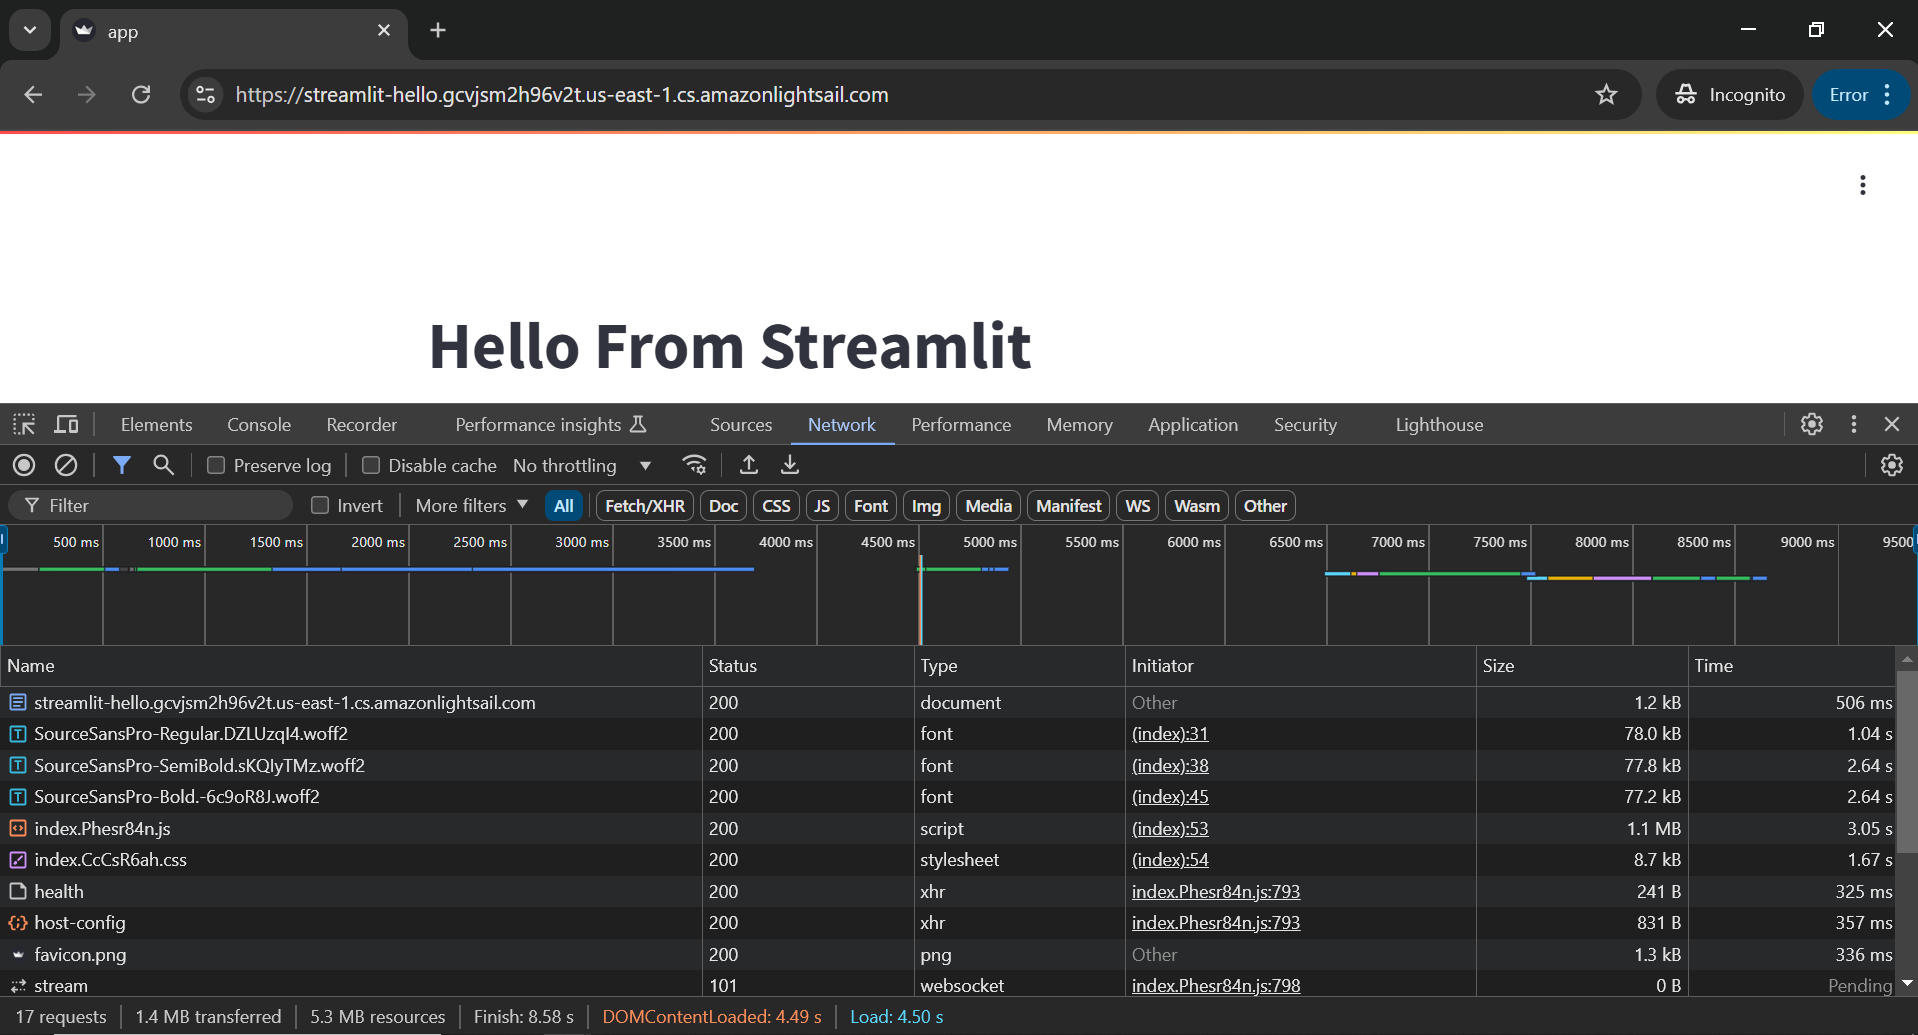Select the index.Phesr84n.js request row

point(947,829)
